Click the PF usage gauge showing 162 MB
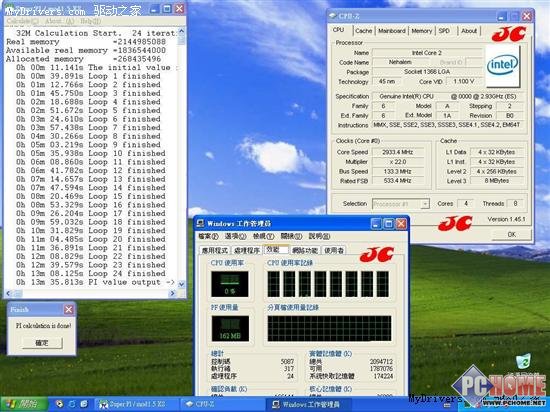550x412 pixels. (x=230, y=328)
